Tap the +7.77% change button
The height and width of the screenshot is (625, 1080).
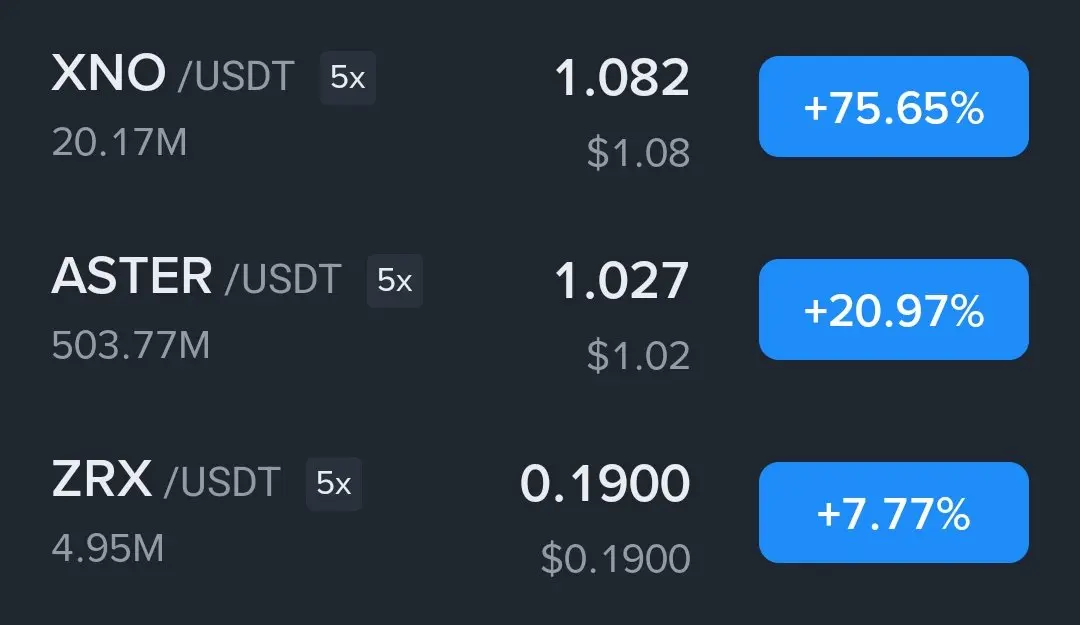click(x=893, y=513)
